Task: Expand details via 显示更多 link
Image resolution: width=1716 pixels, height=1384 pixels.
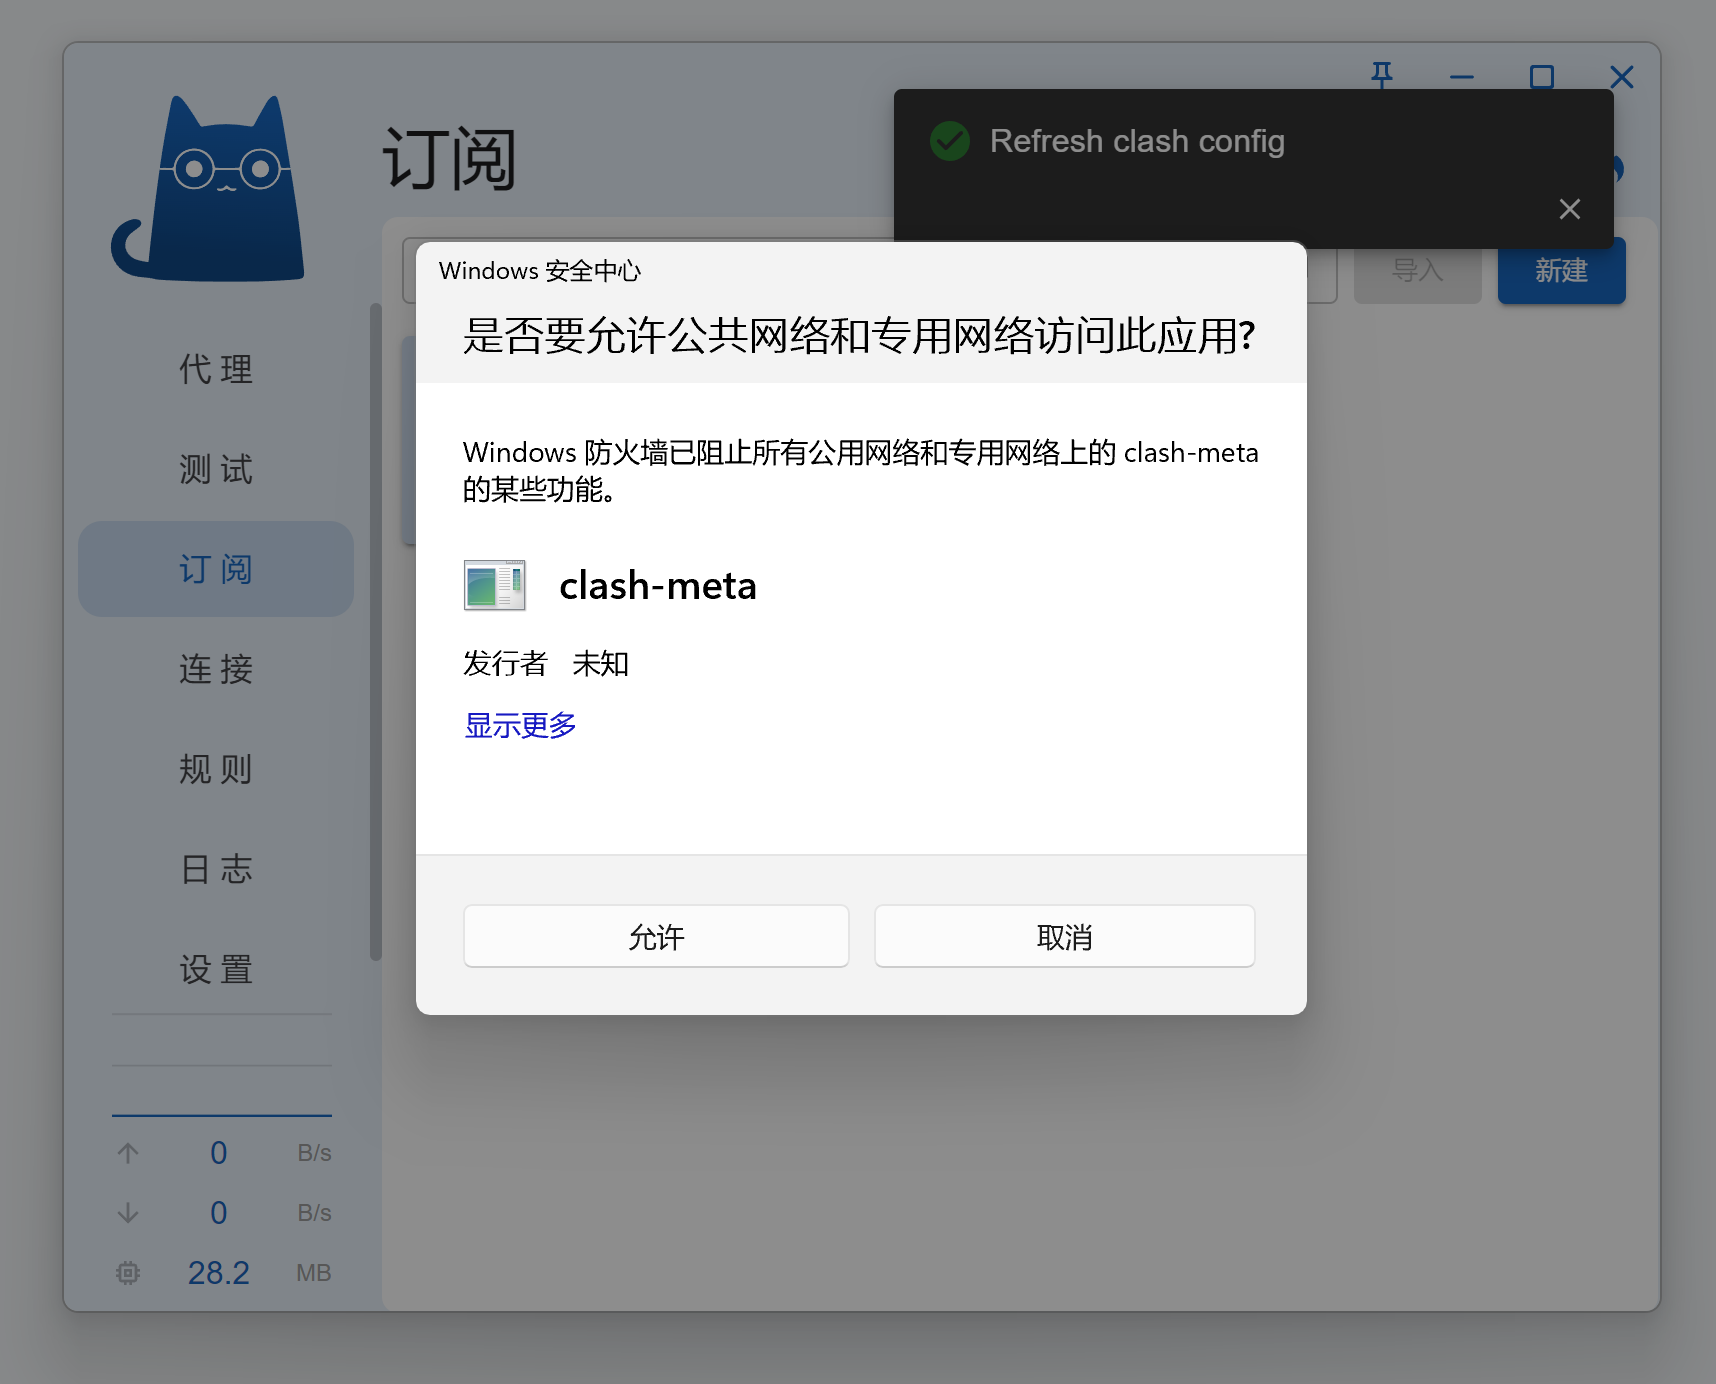Action: click(x=520, y=725)
